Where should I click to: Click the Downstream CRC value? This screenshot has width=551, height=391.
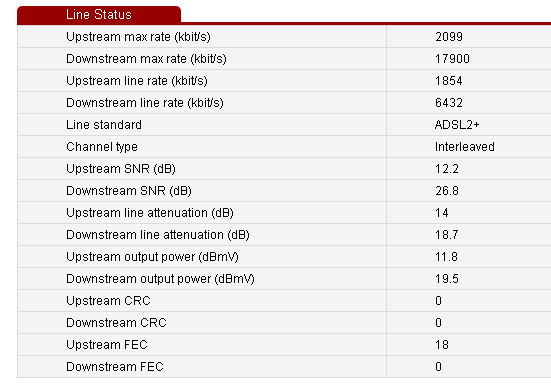pyautogui.click(x=438, y=323)
